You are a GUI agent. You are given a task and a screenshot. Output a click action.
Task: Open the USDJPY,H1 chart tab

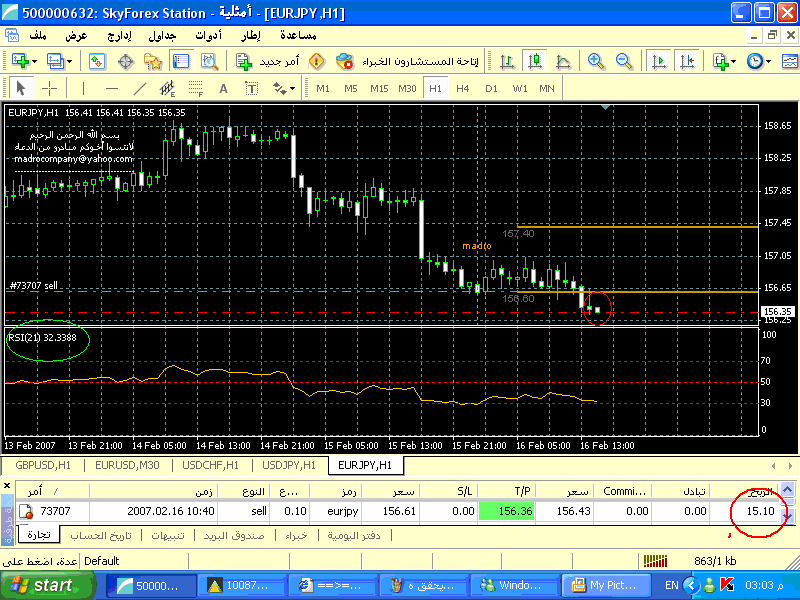(x=288, y=465)
